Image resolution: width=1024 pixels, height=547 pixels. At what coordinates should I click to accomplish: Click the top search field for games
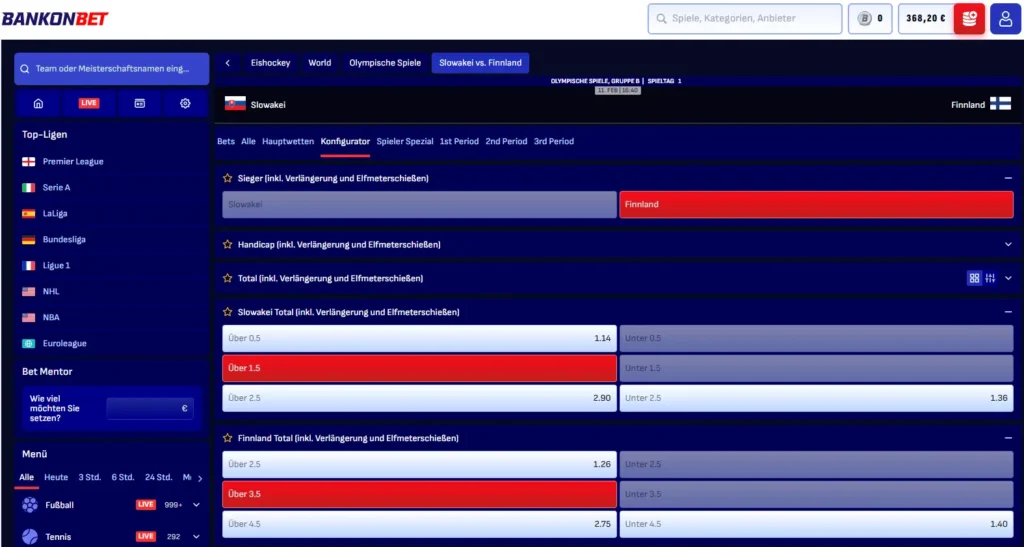pyautogui.click(x=745, y=19)
